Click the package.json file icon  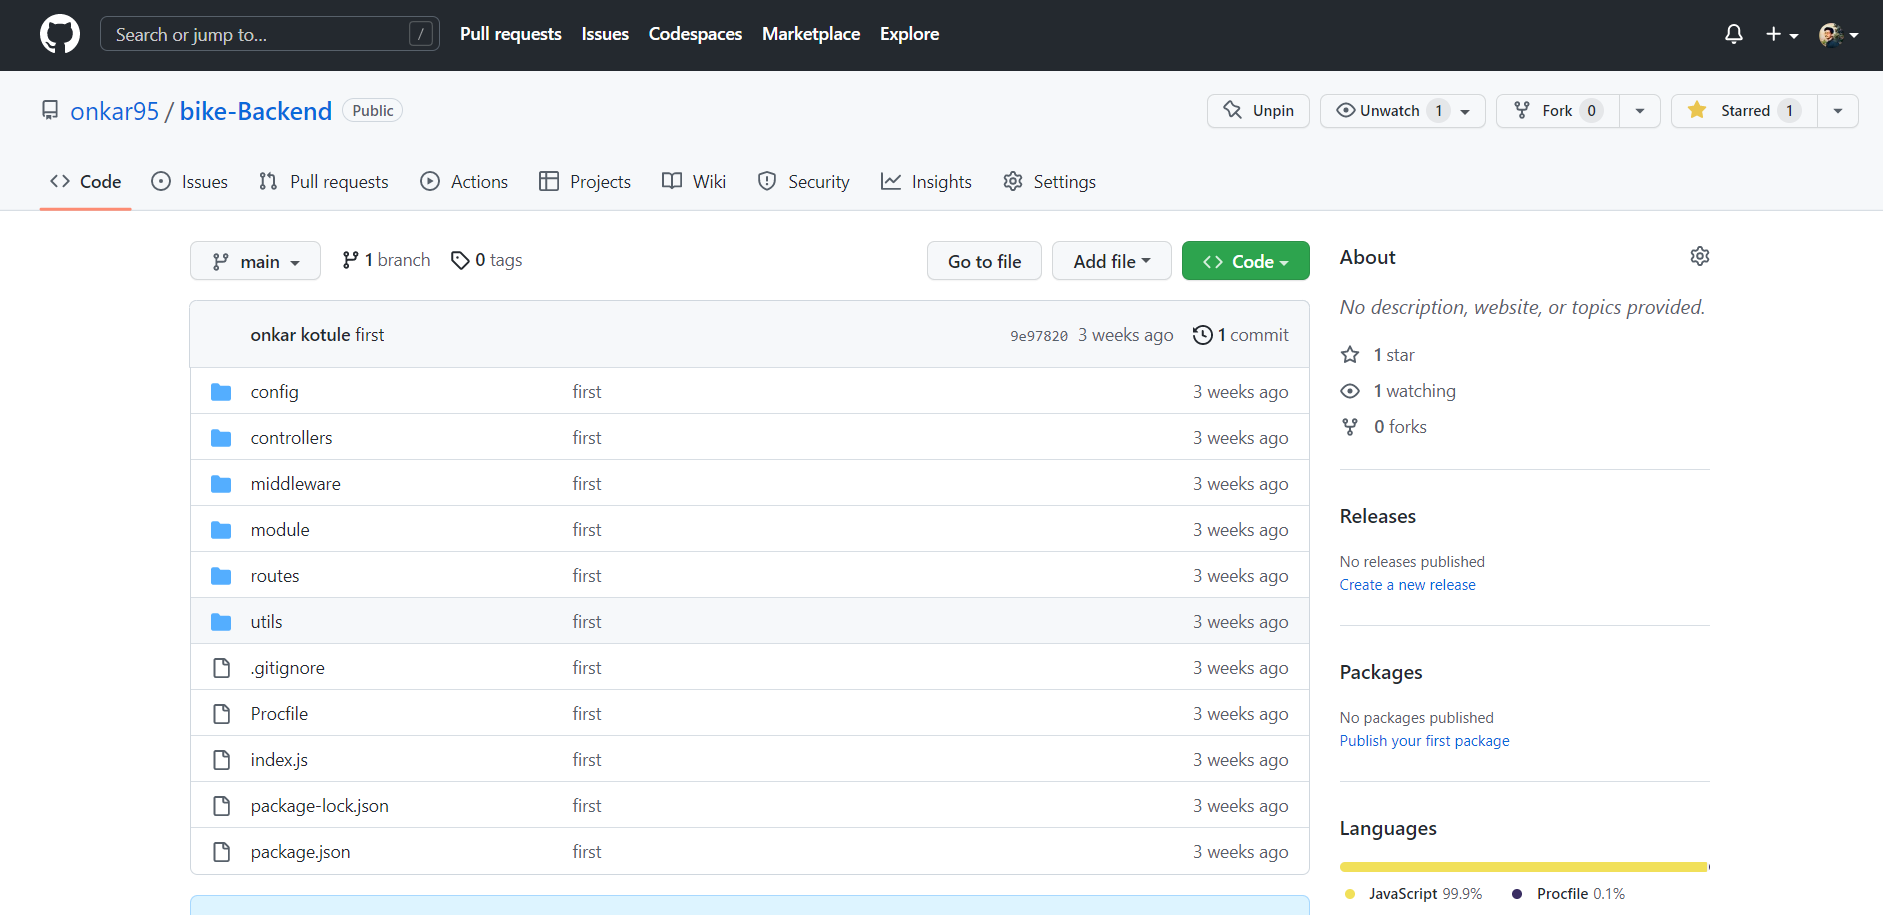pos(221,852)
